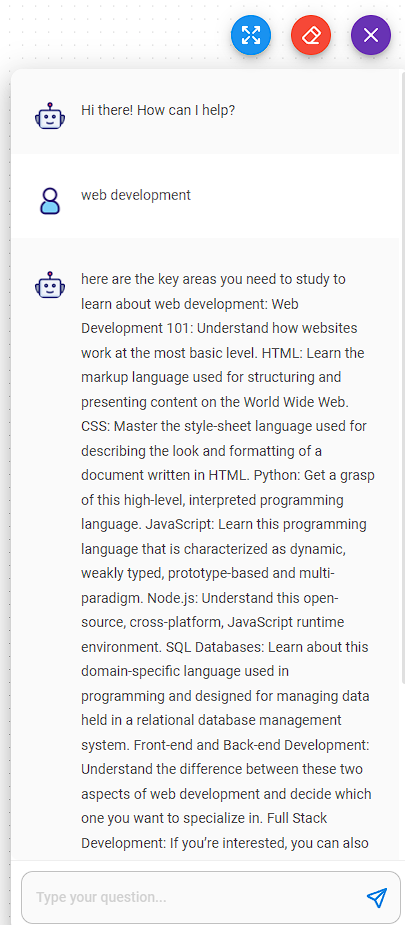
Task: Click the robot avatar beside 'Hi there!' greeting
Action: tap(50, 116)
